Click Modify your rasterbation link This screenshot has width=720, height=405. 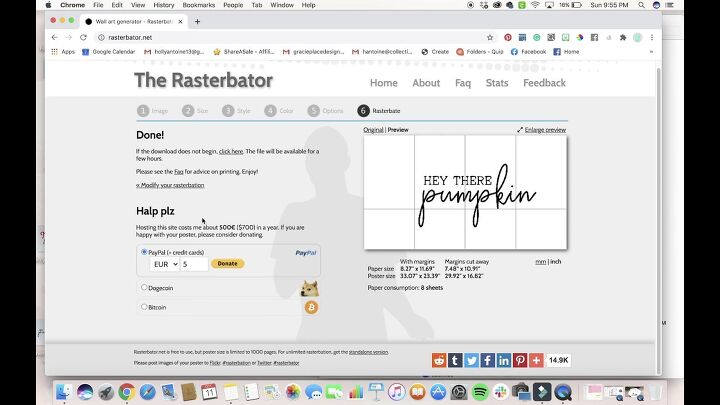point(170,185)
